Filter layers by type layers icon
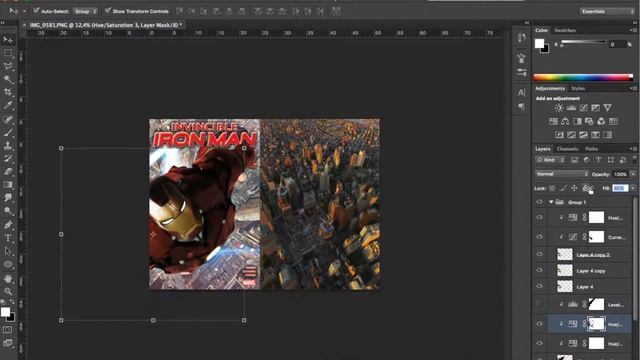640x360 pixels. tap(598, 160)
